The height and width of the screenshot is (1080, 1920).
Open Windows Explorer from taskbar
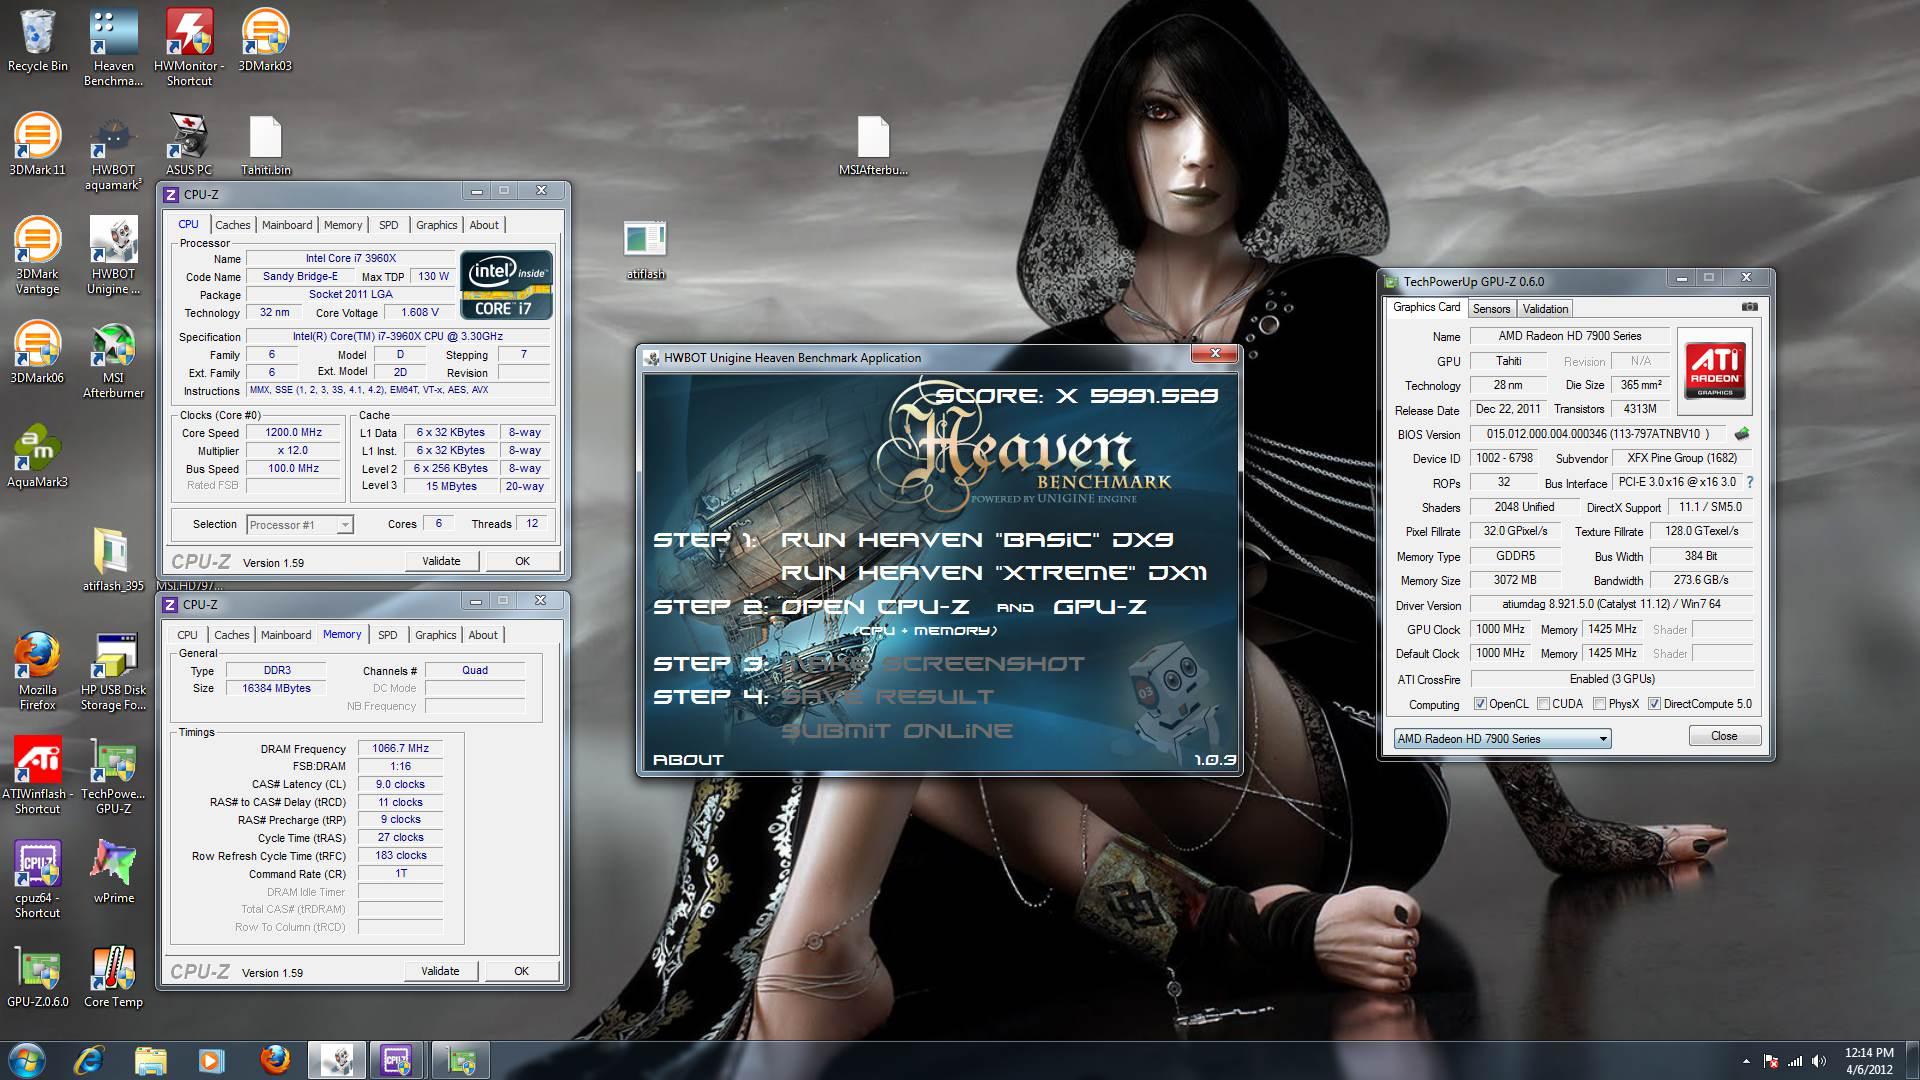tap(150, 1060)
